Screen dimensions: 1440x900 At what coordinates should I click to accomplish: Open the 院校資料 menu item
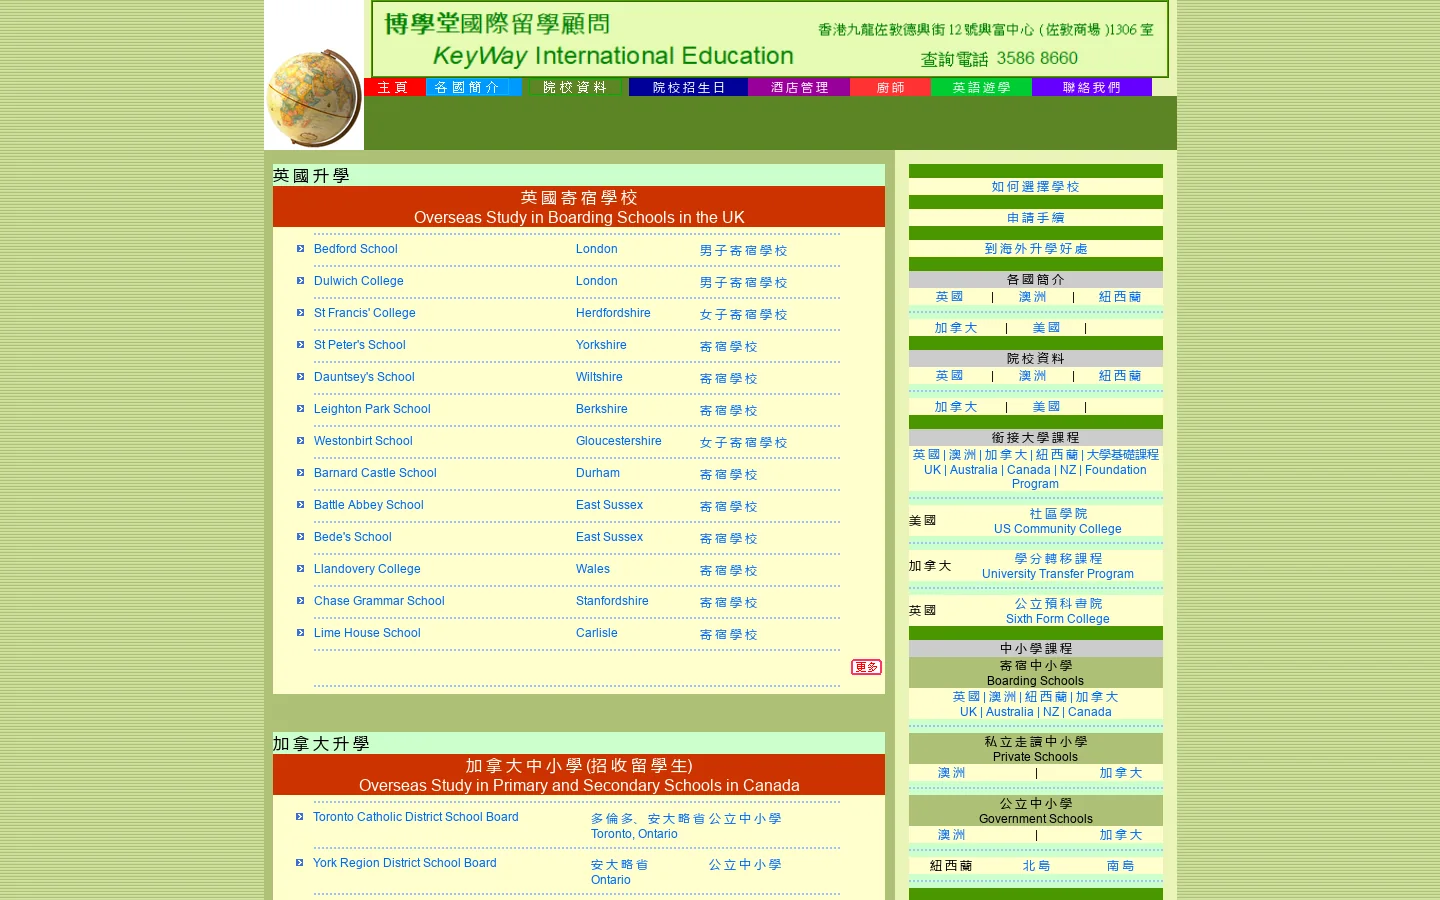(x=575, y=87)
